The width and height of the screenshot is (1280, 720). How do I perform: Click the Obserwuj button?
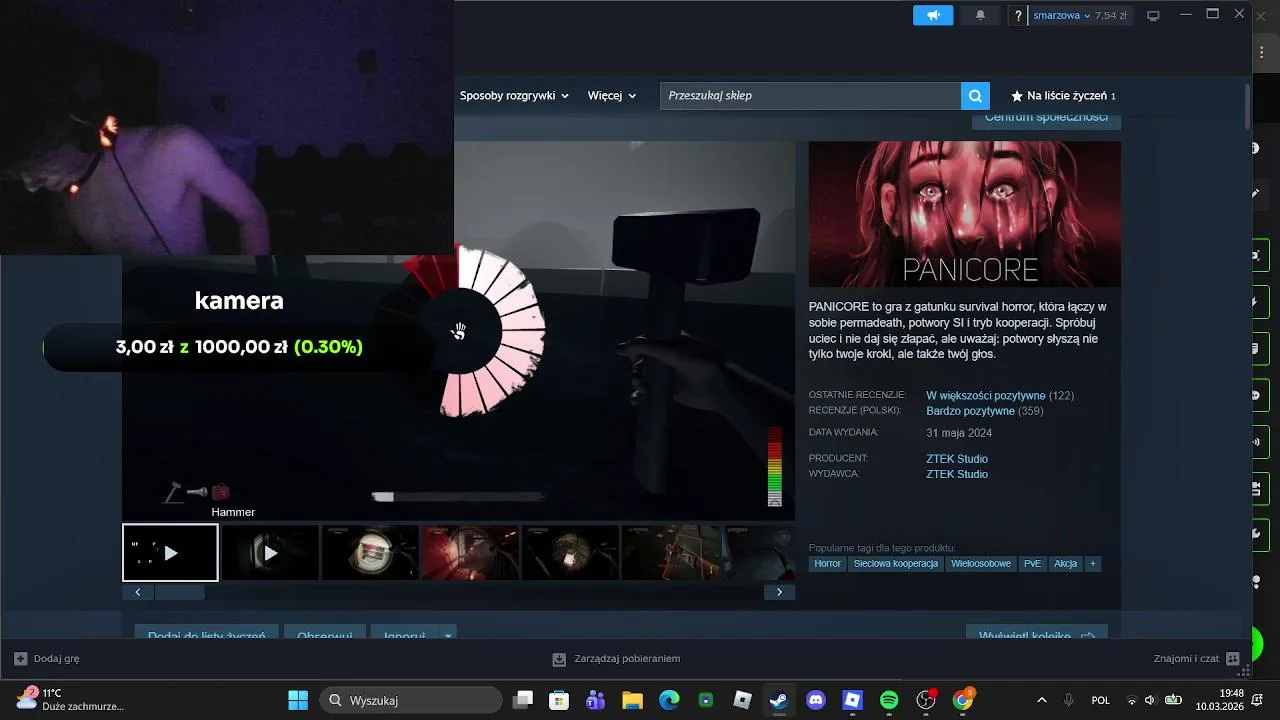(x=325, y=634)
